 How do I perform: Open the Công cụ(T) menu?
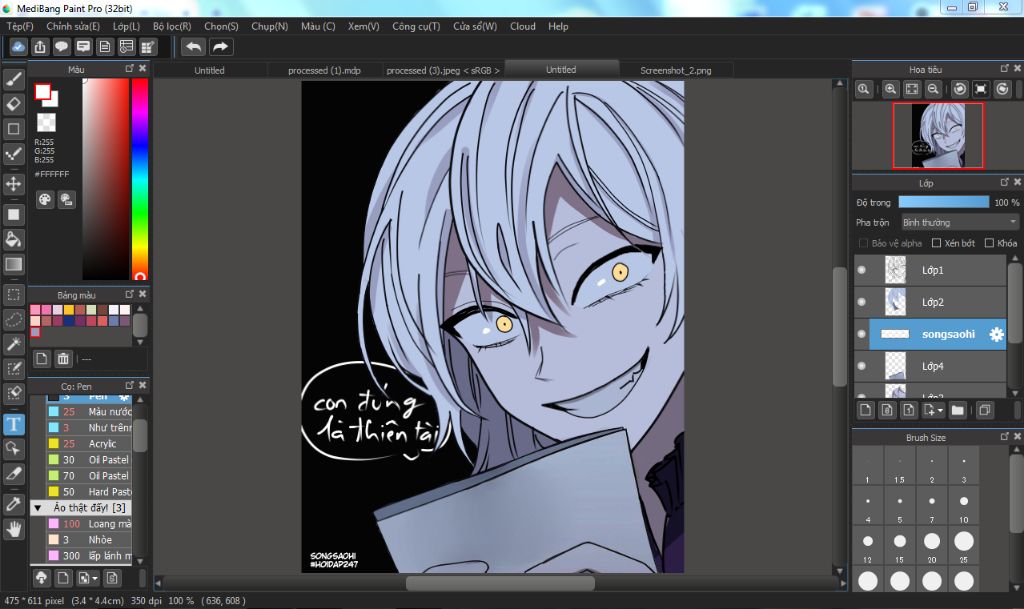(x=416, y=26)
